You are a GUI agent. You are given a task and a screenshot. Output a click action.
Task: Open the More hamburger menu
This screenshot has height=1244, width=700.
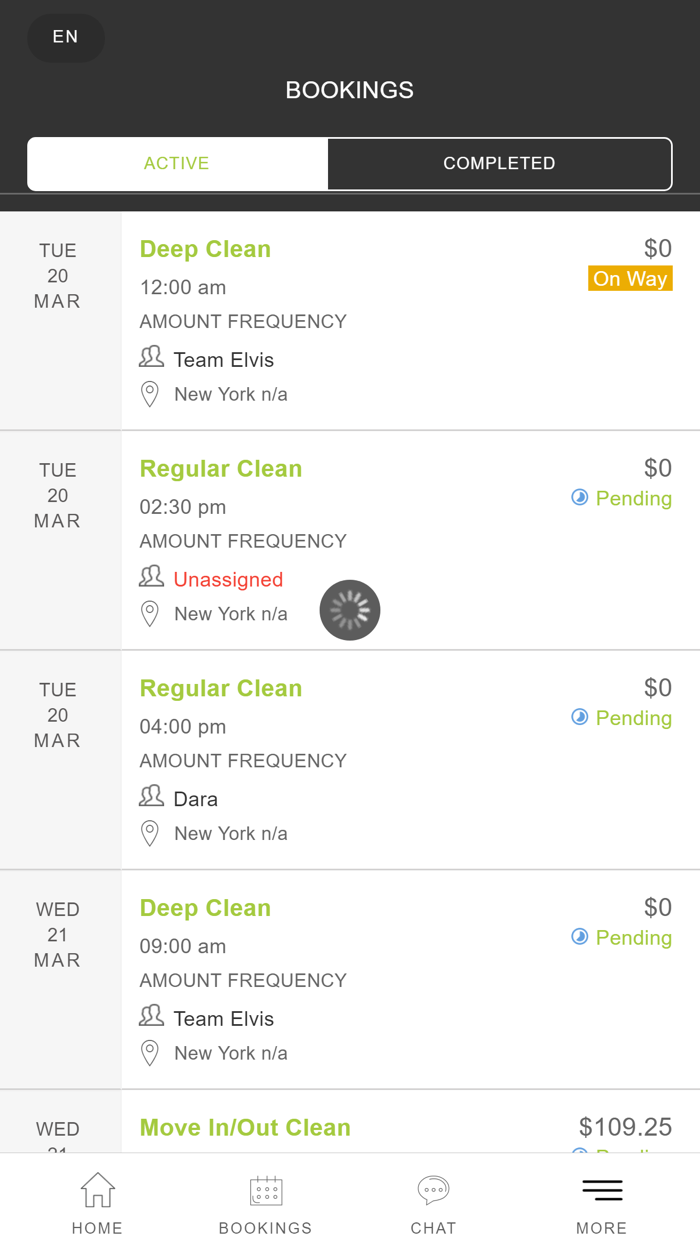602,1190
